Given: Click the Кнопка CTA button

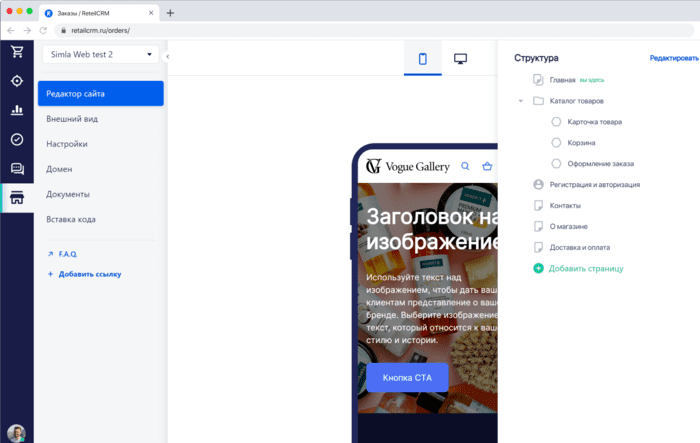Looking at the screenshot, I should click(407, 378).
